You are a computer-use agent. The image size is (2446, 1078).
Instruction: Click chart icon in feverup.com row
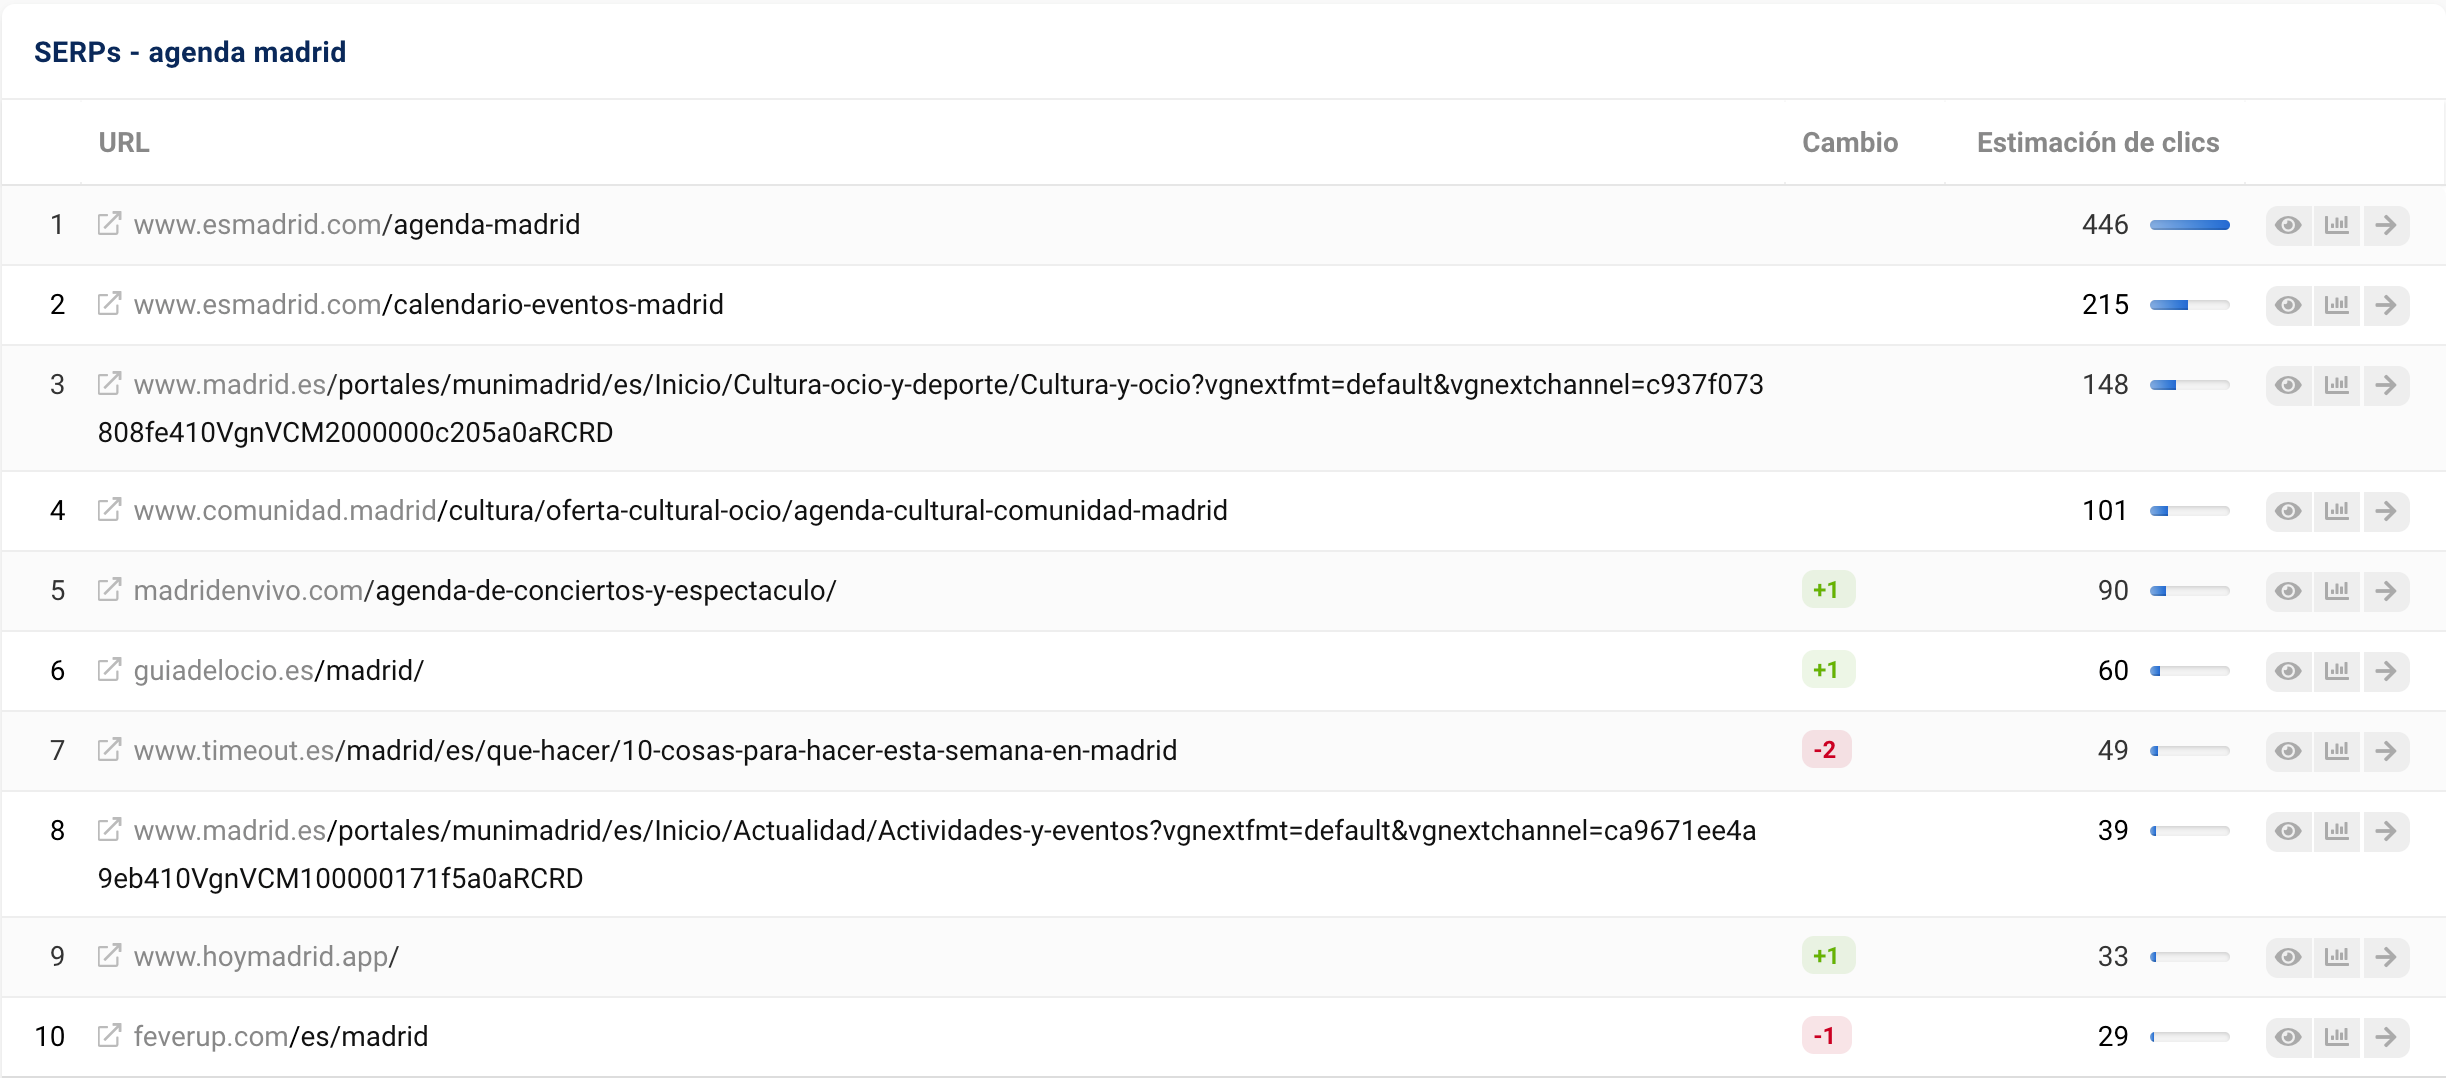pos(2337,1036)
